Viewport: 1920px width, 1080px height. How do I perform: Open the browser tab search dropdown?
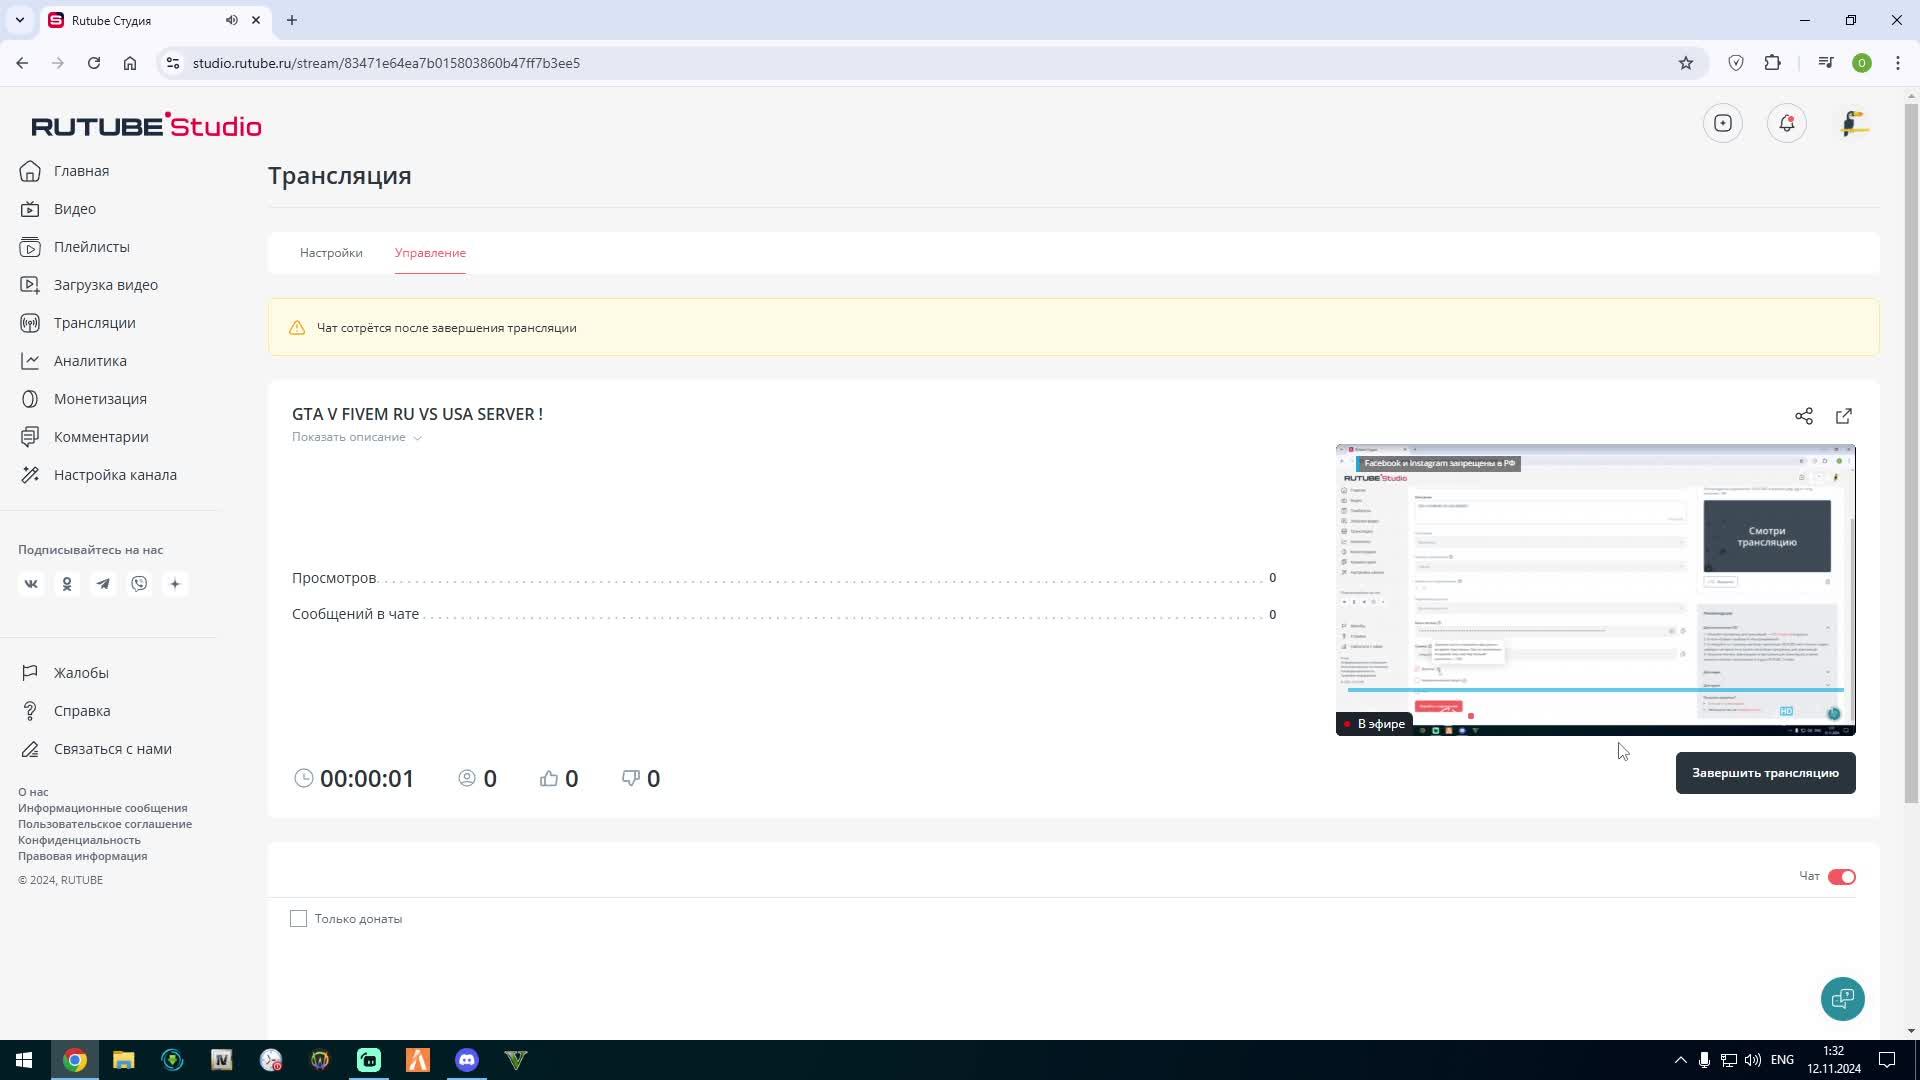19,20
